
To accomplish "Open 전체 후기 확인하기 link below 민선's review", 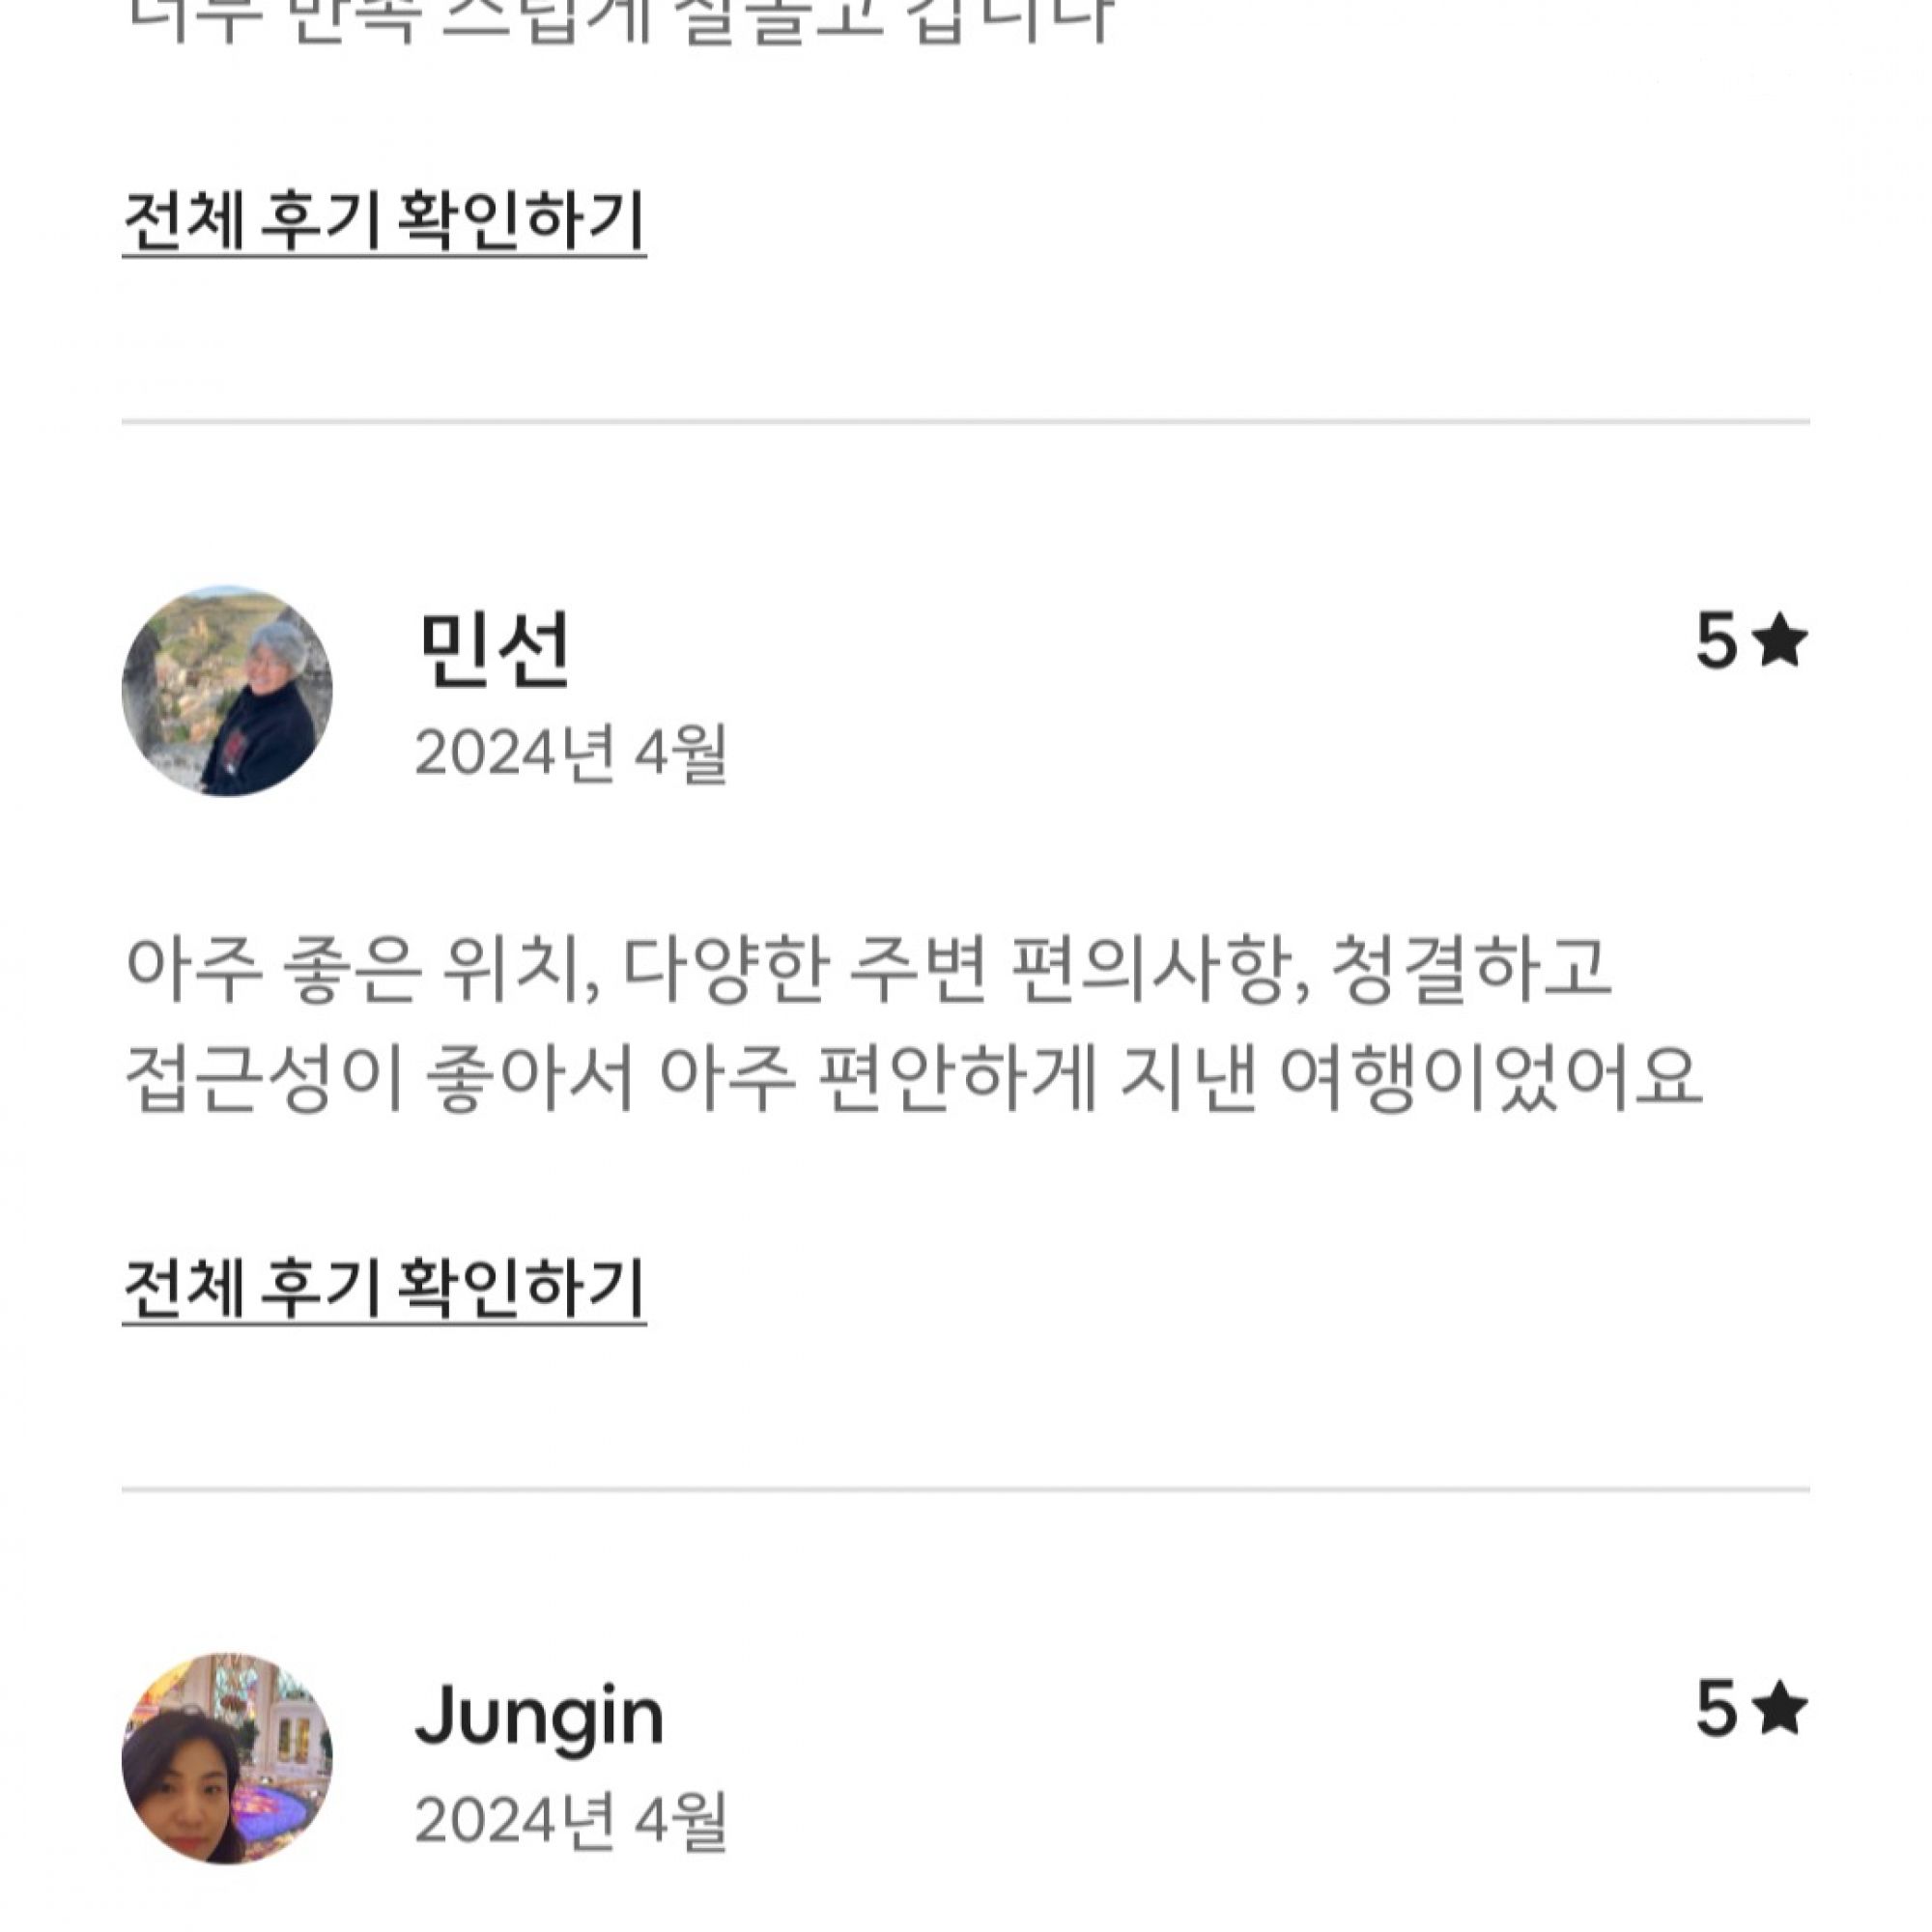I will pos(384,1287).
